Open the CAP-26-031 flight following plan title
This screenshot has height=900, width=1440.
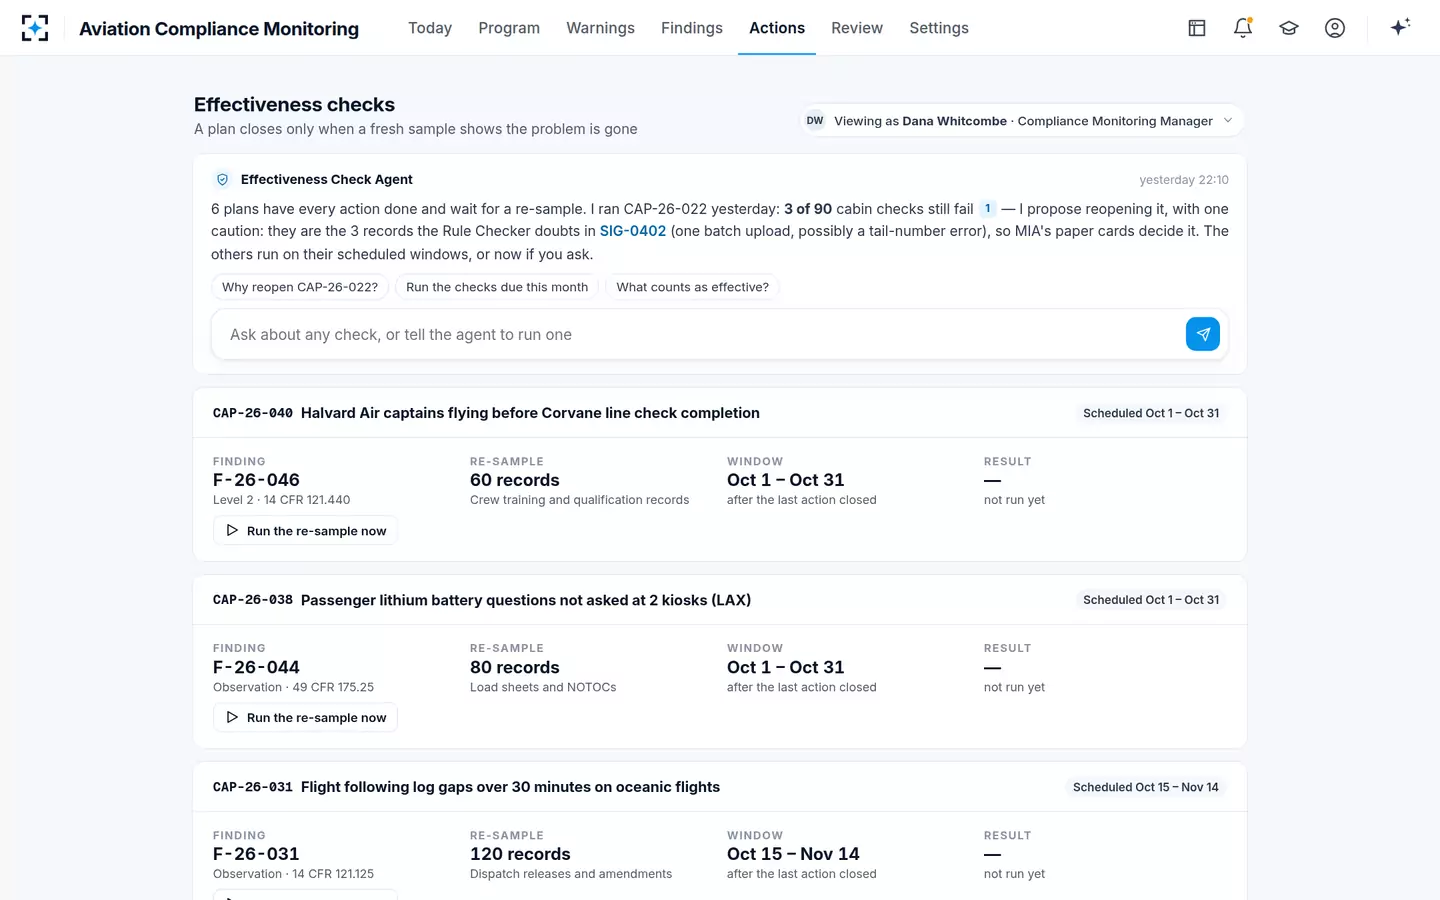point(510,787)
